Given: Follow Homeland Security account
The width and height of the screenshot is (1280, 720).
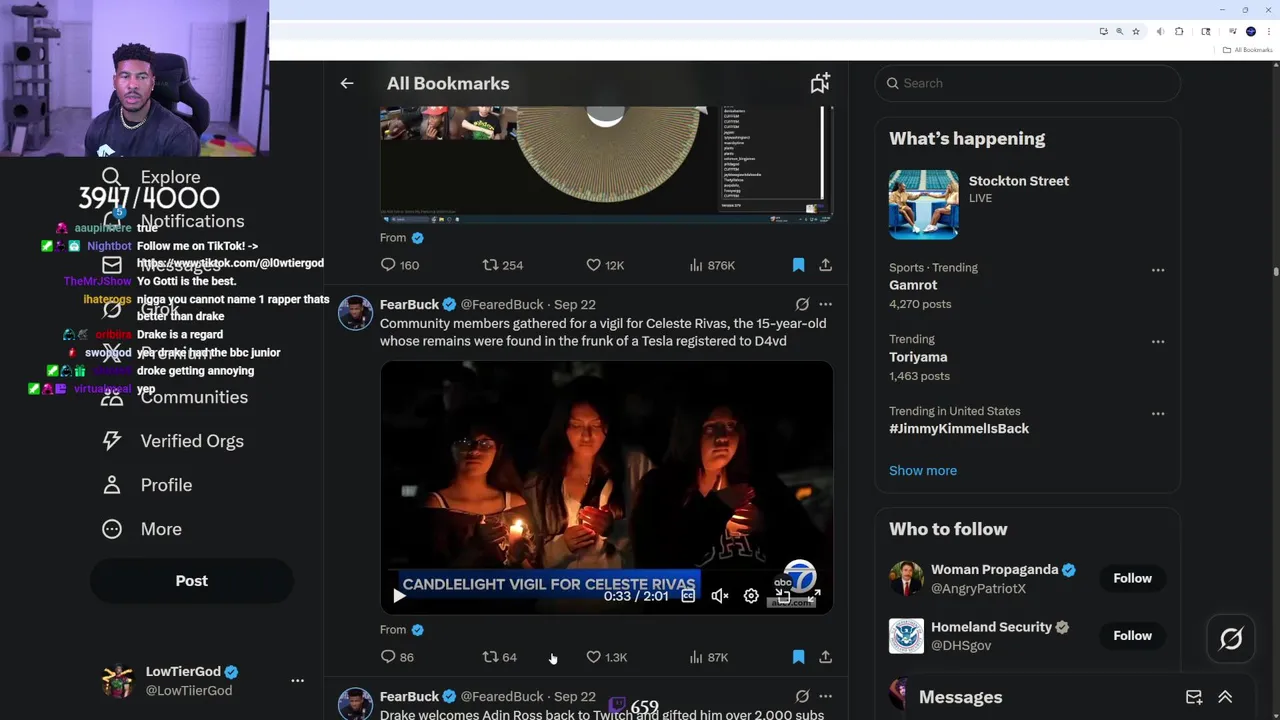Looking at the screenshot, I should pyautogui.click(x=1132, y=635).
